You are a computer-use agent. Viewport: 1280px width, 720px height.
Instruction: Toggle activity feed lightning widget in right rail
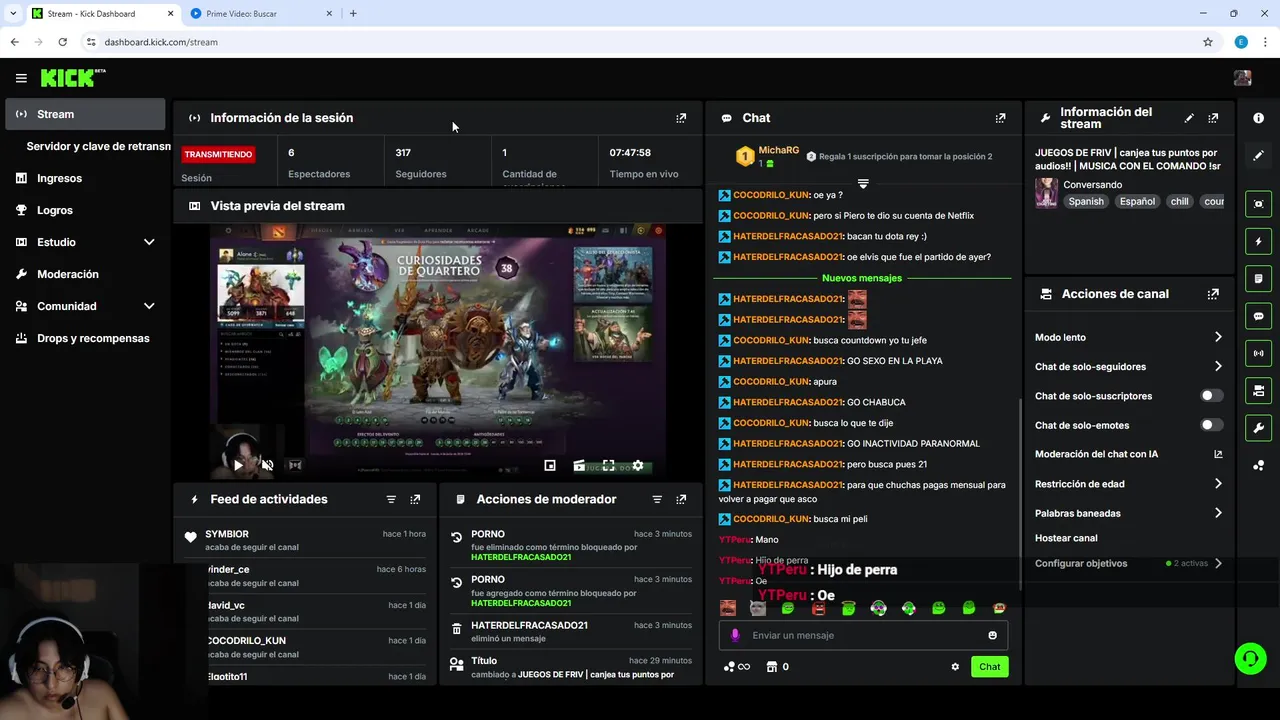coord(1258,241)
